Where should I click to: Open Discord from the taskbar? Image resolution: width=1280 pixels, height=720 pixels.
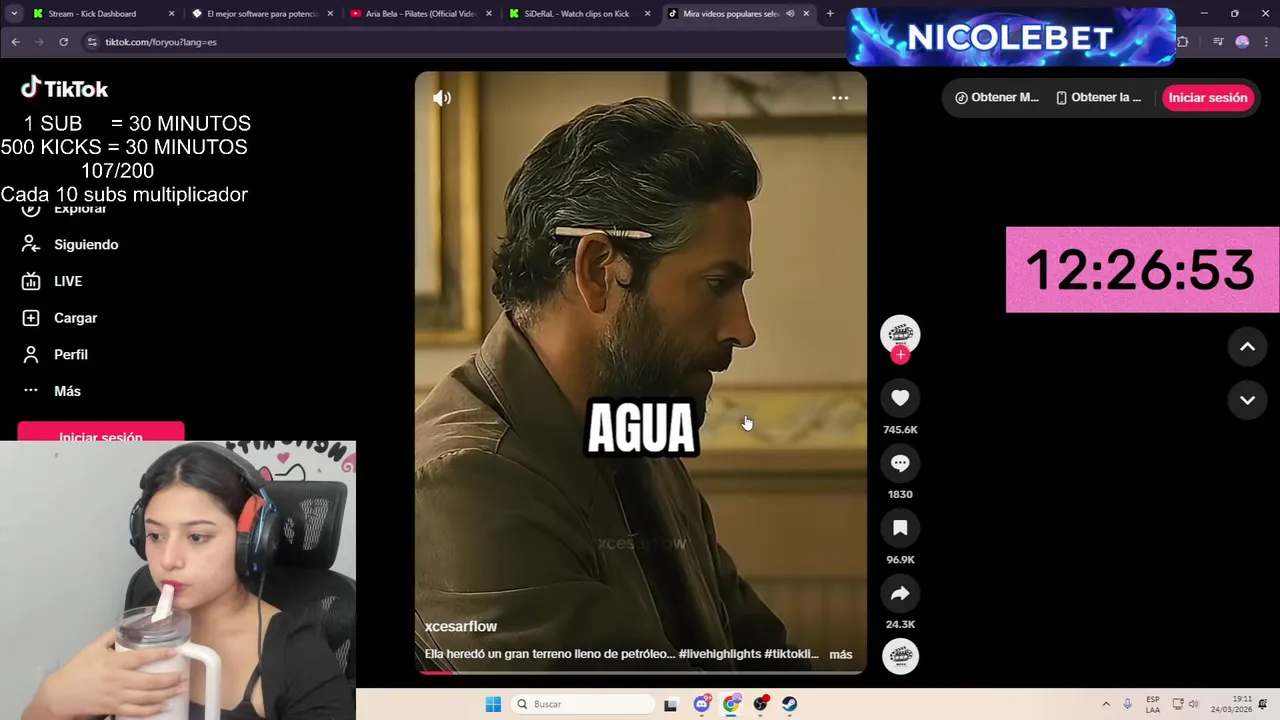point(701,704)
